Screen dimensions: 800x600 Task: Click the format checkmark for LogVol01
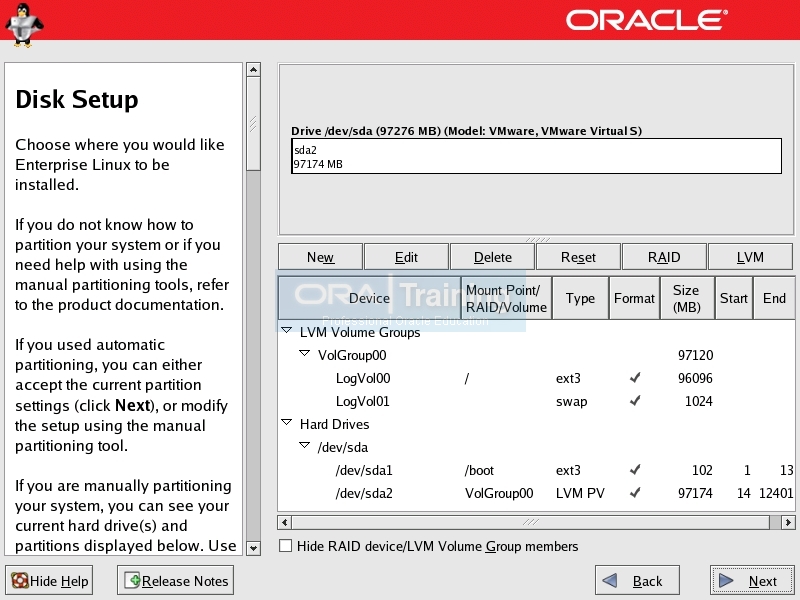(635, 401)
